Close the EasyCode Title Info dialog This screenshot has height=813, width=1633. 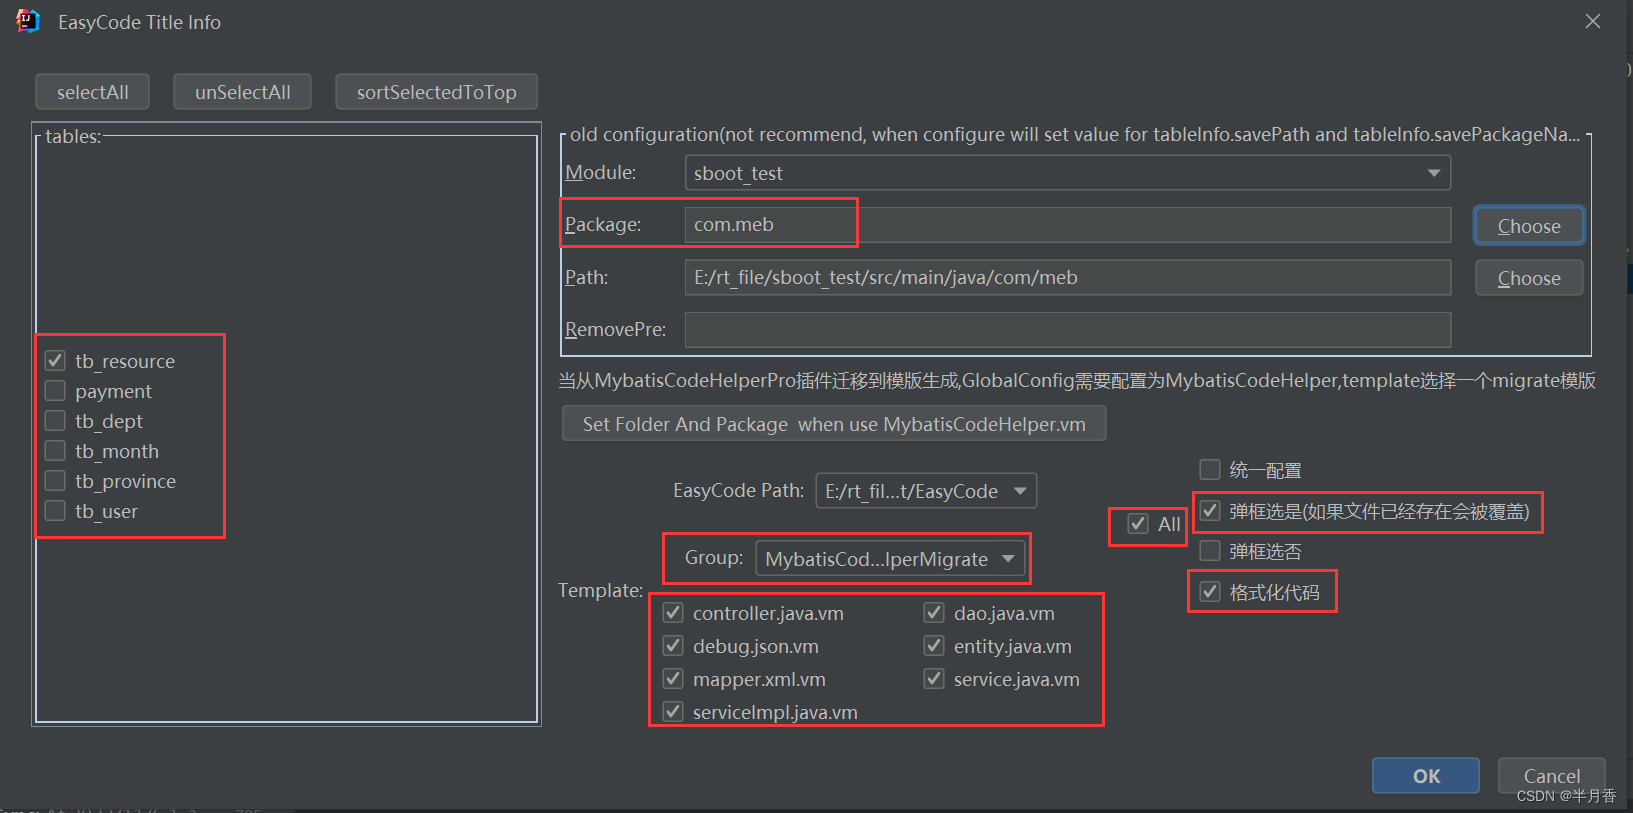pos(1593,21)
